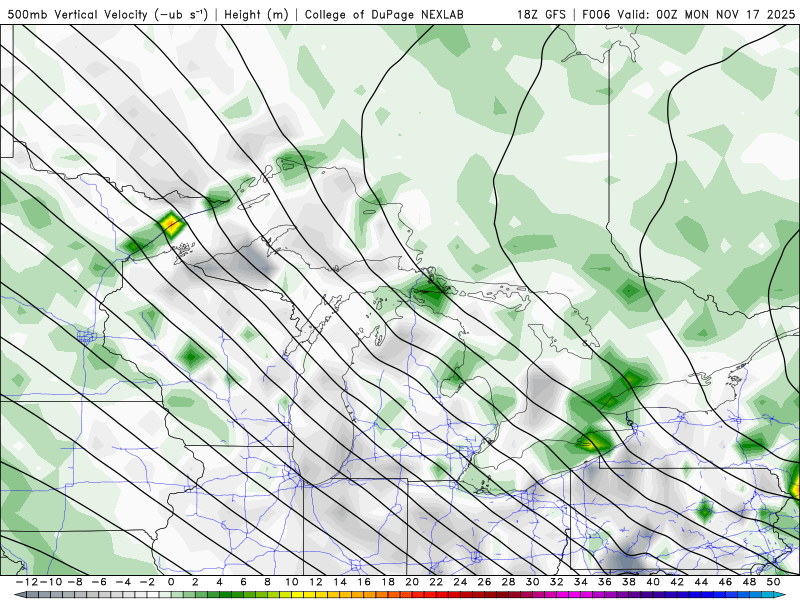
Task: Click the 'Height (m)' header label
Action: tap(257, 14)
